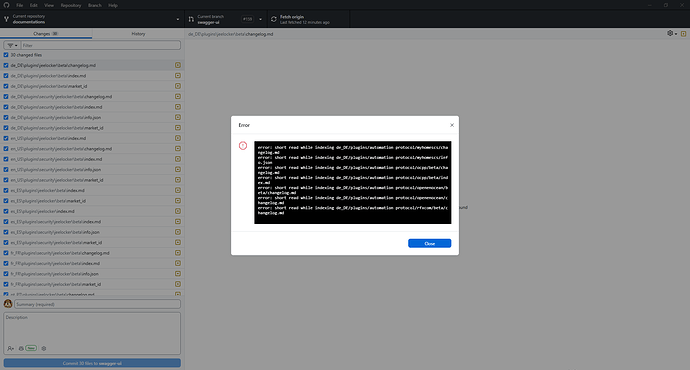The height and width of the screenshot is (370, 690).
Task: Click modified icon for de_DE security market_id
Action: (178, 128)
